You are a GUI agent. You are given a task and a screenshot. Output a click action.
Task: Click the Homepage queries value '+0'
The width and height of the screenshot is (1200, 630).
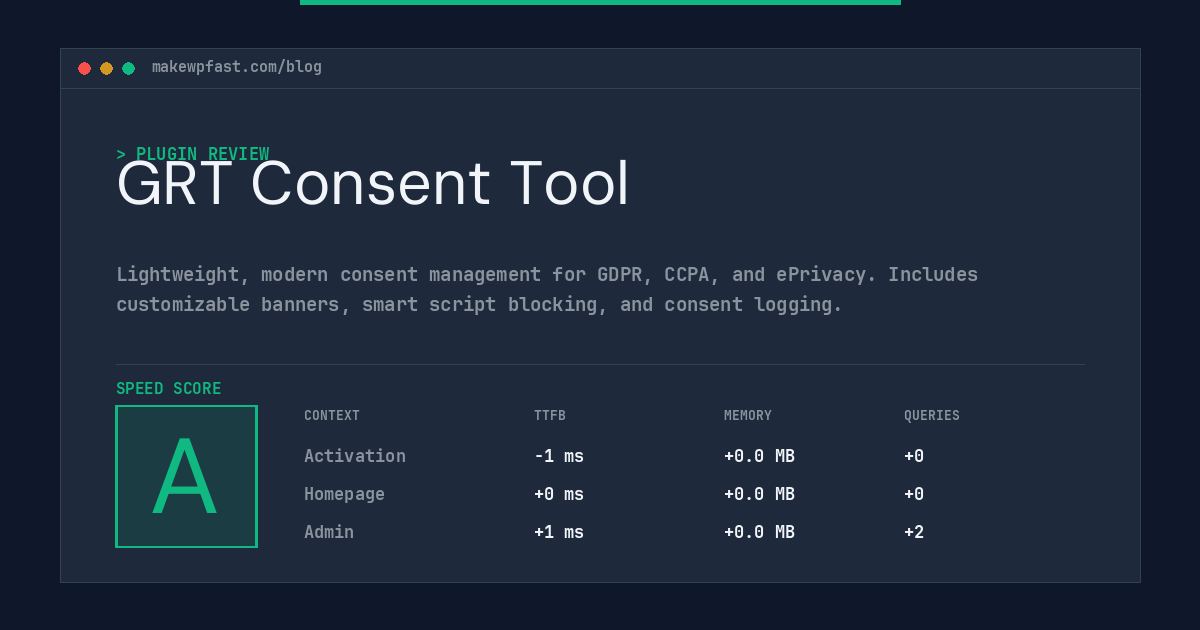[x=914, y=494]
